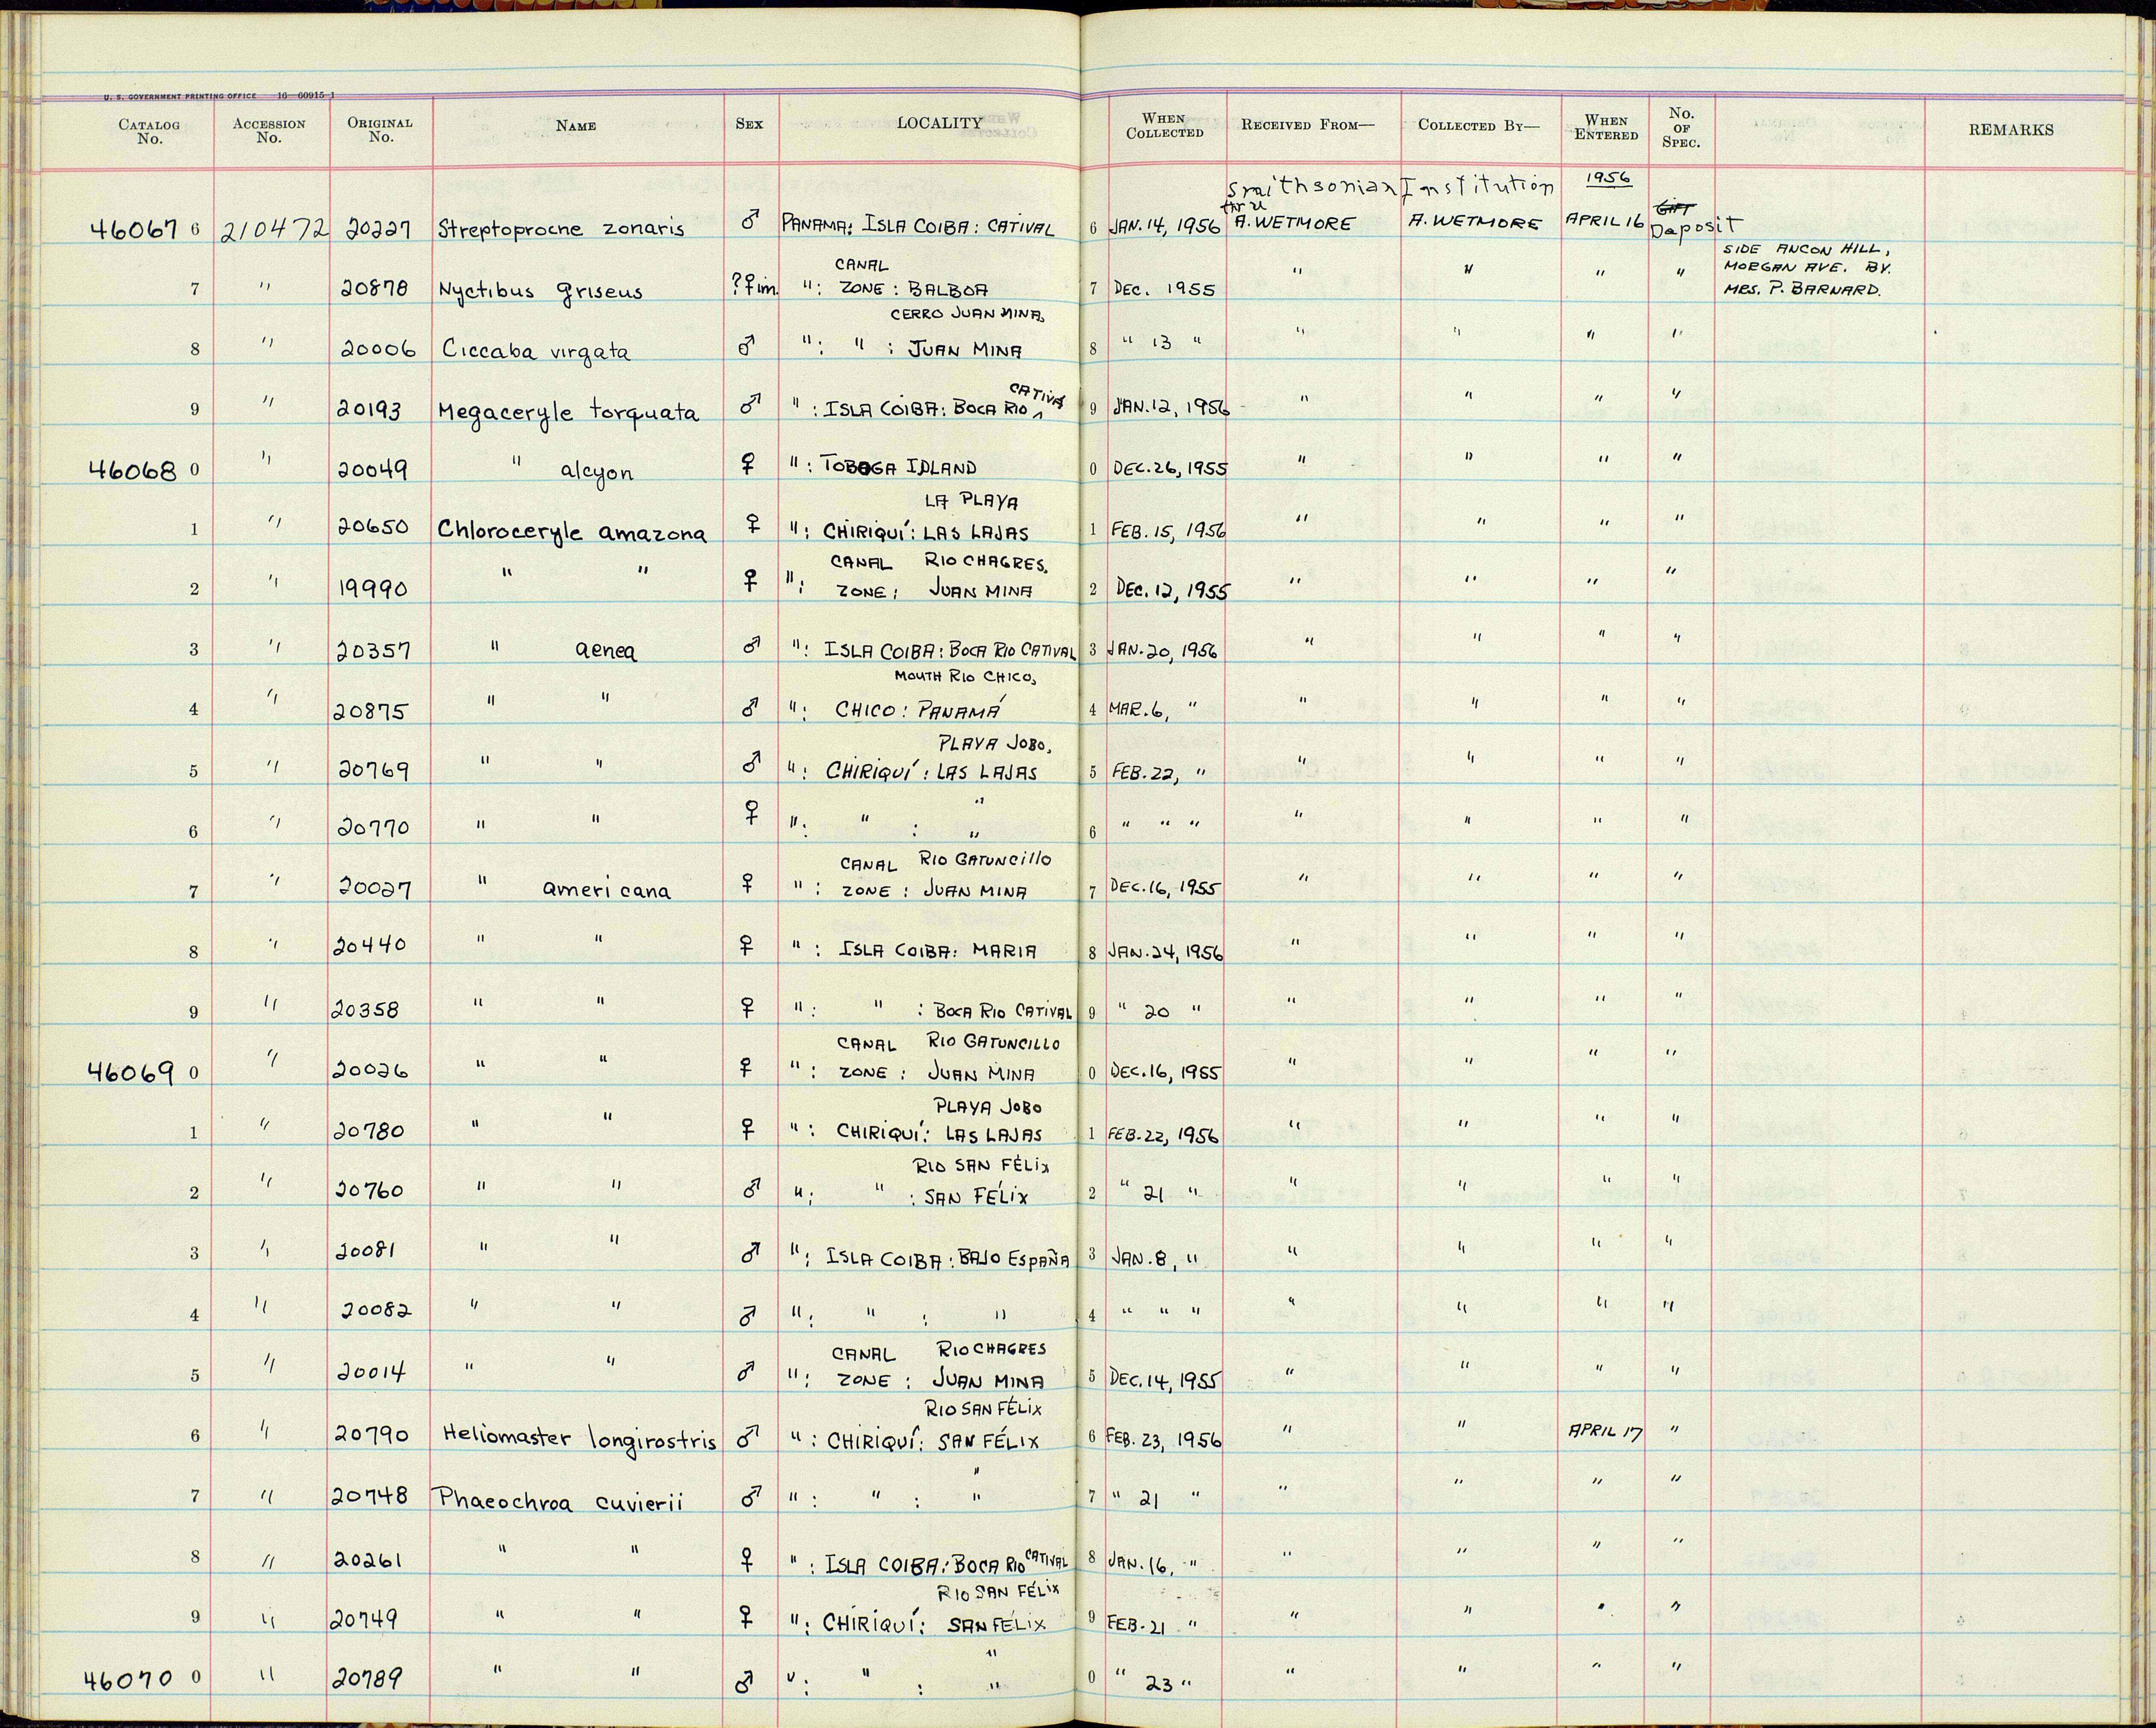Click the "LOCALITY" column header

939,123
